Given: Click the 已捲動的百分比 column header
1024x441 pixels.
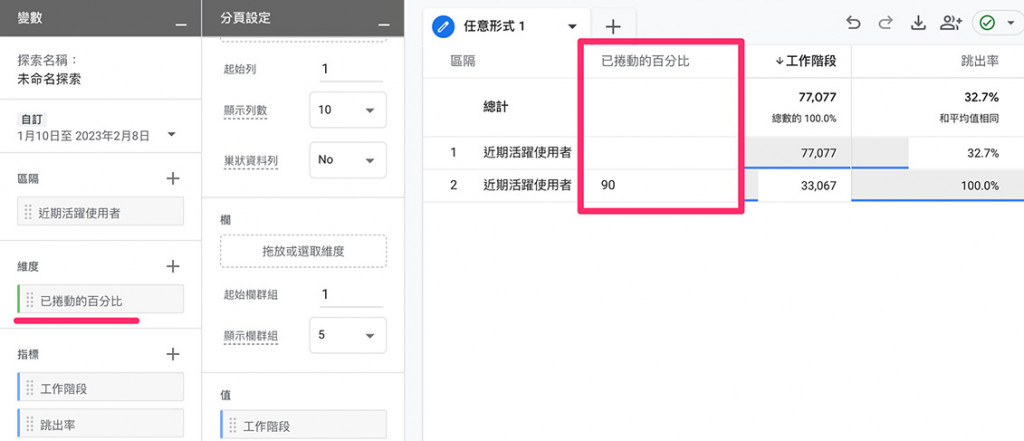Looking at the screenshot, I should [645, 61].
